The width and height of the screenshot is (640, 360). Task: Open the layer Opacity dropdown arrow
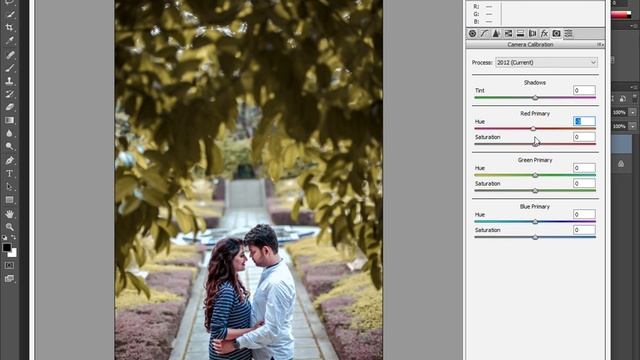(x=633, y=112)
